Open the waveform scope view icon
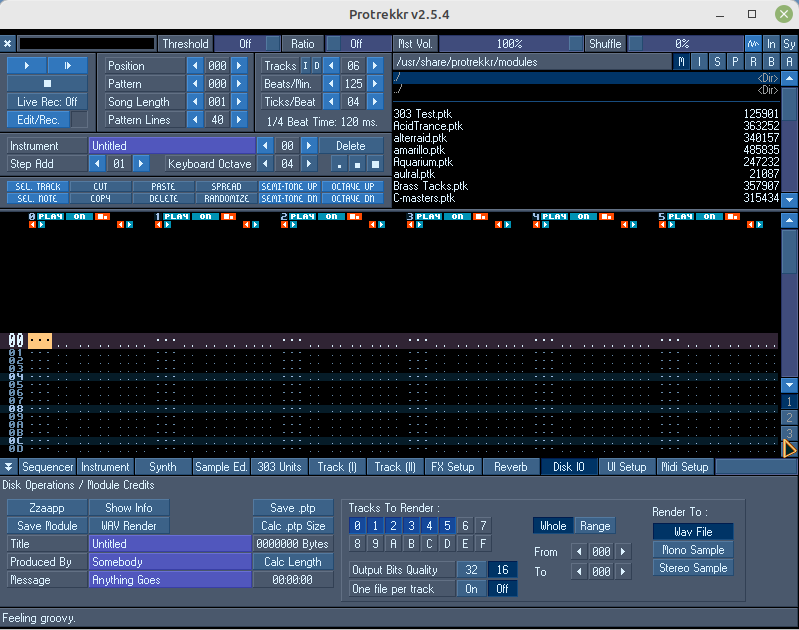The width and height of the screenshot is (799, 630). (753, 43)
